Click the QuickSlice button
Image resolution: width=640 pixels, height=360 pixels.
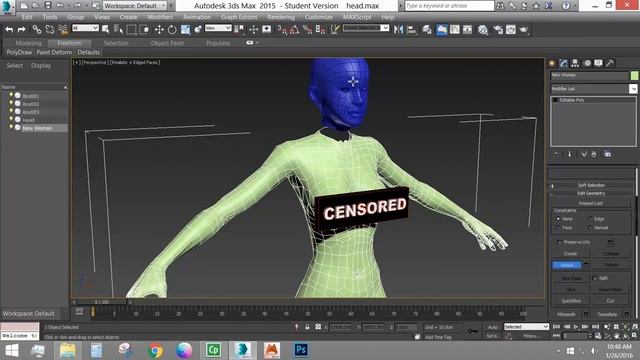[571, 300]
